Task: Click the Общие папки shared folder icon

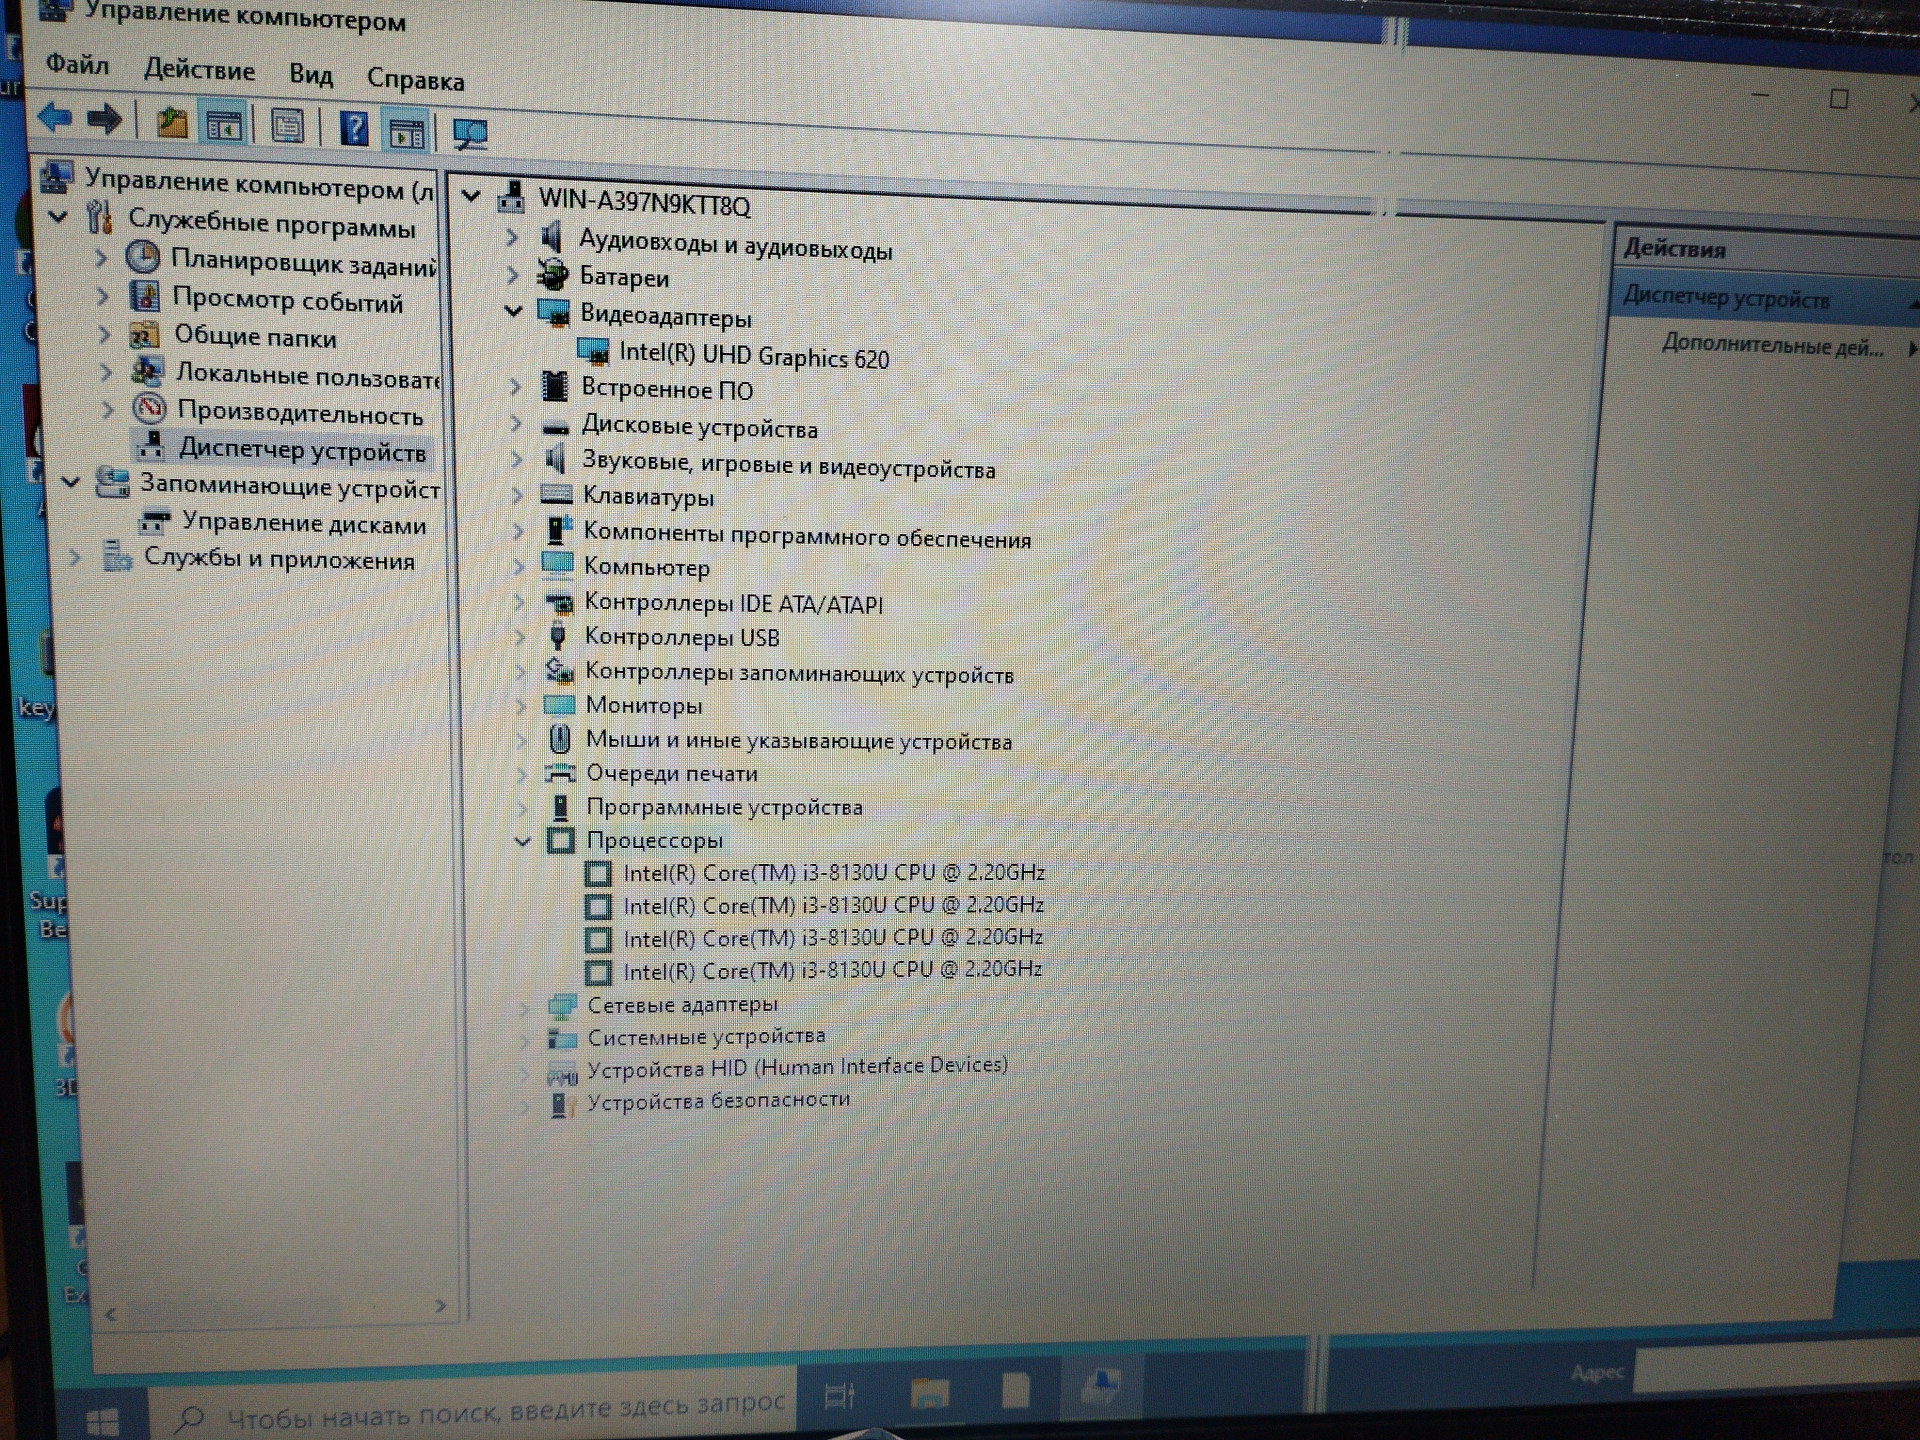Action: pos(145,333)
